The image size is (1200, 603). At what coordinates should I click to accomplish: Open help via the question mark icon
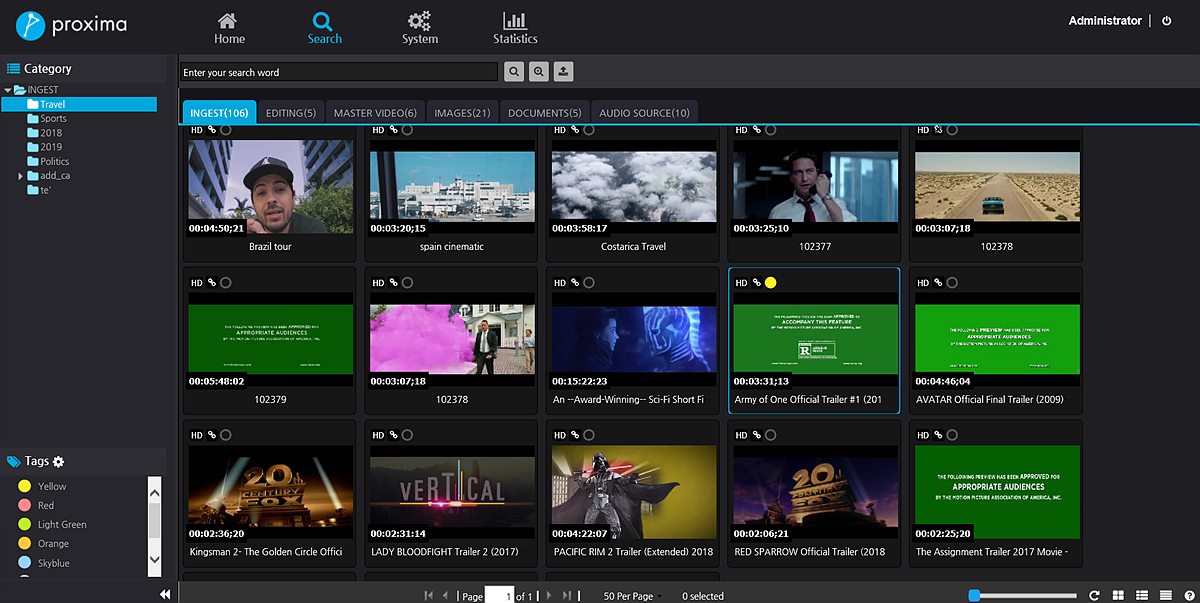point(1189,596)
